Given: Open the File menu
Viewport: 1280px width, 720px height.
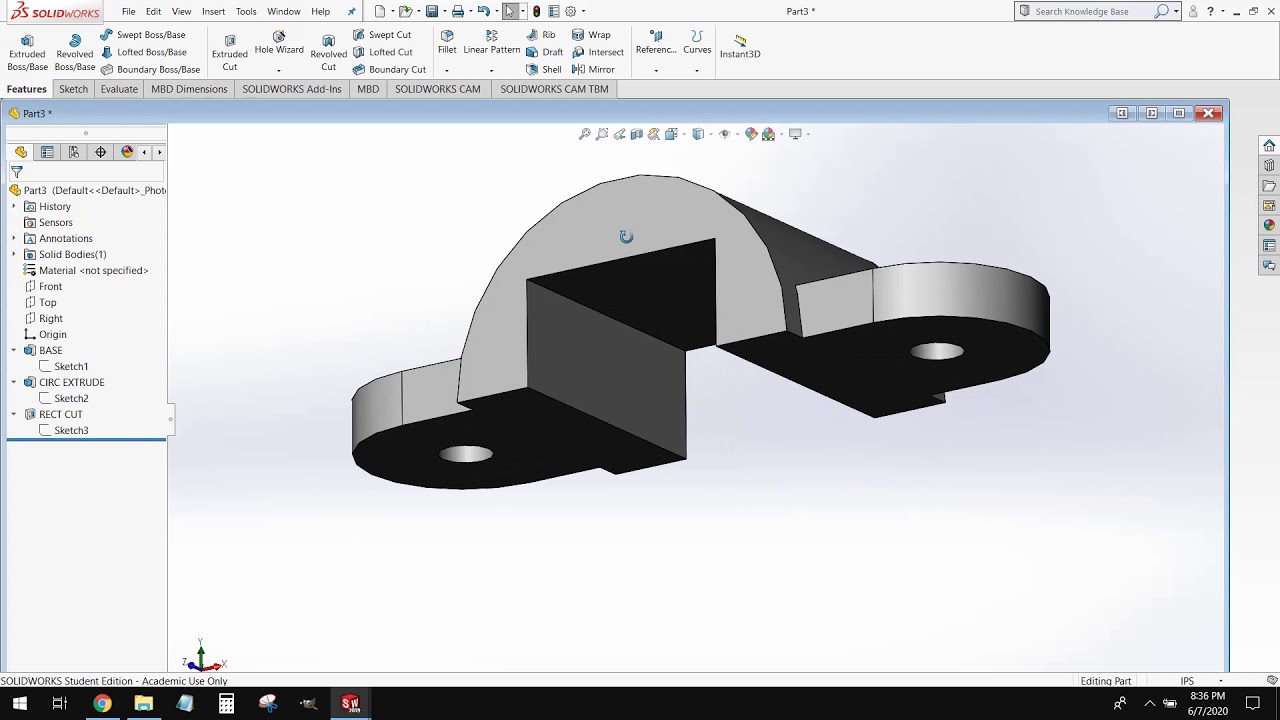Looking at the screenshot, I should point(129,11).
